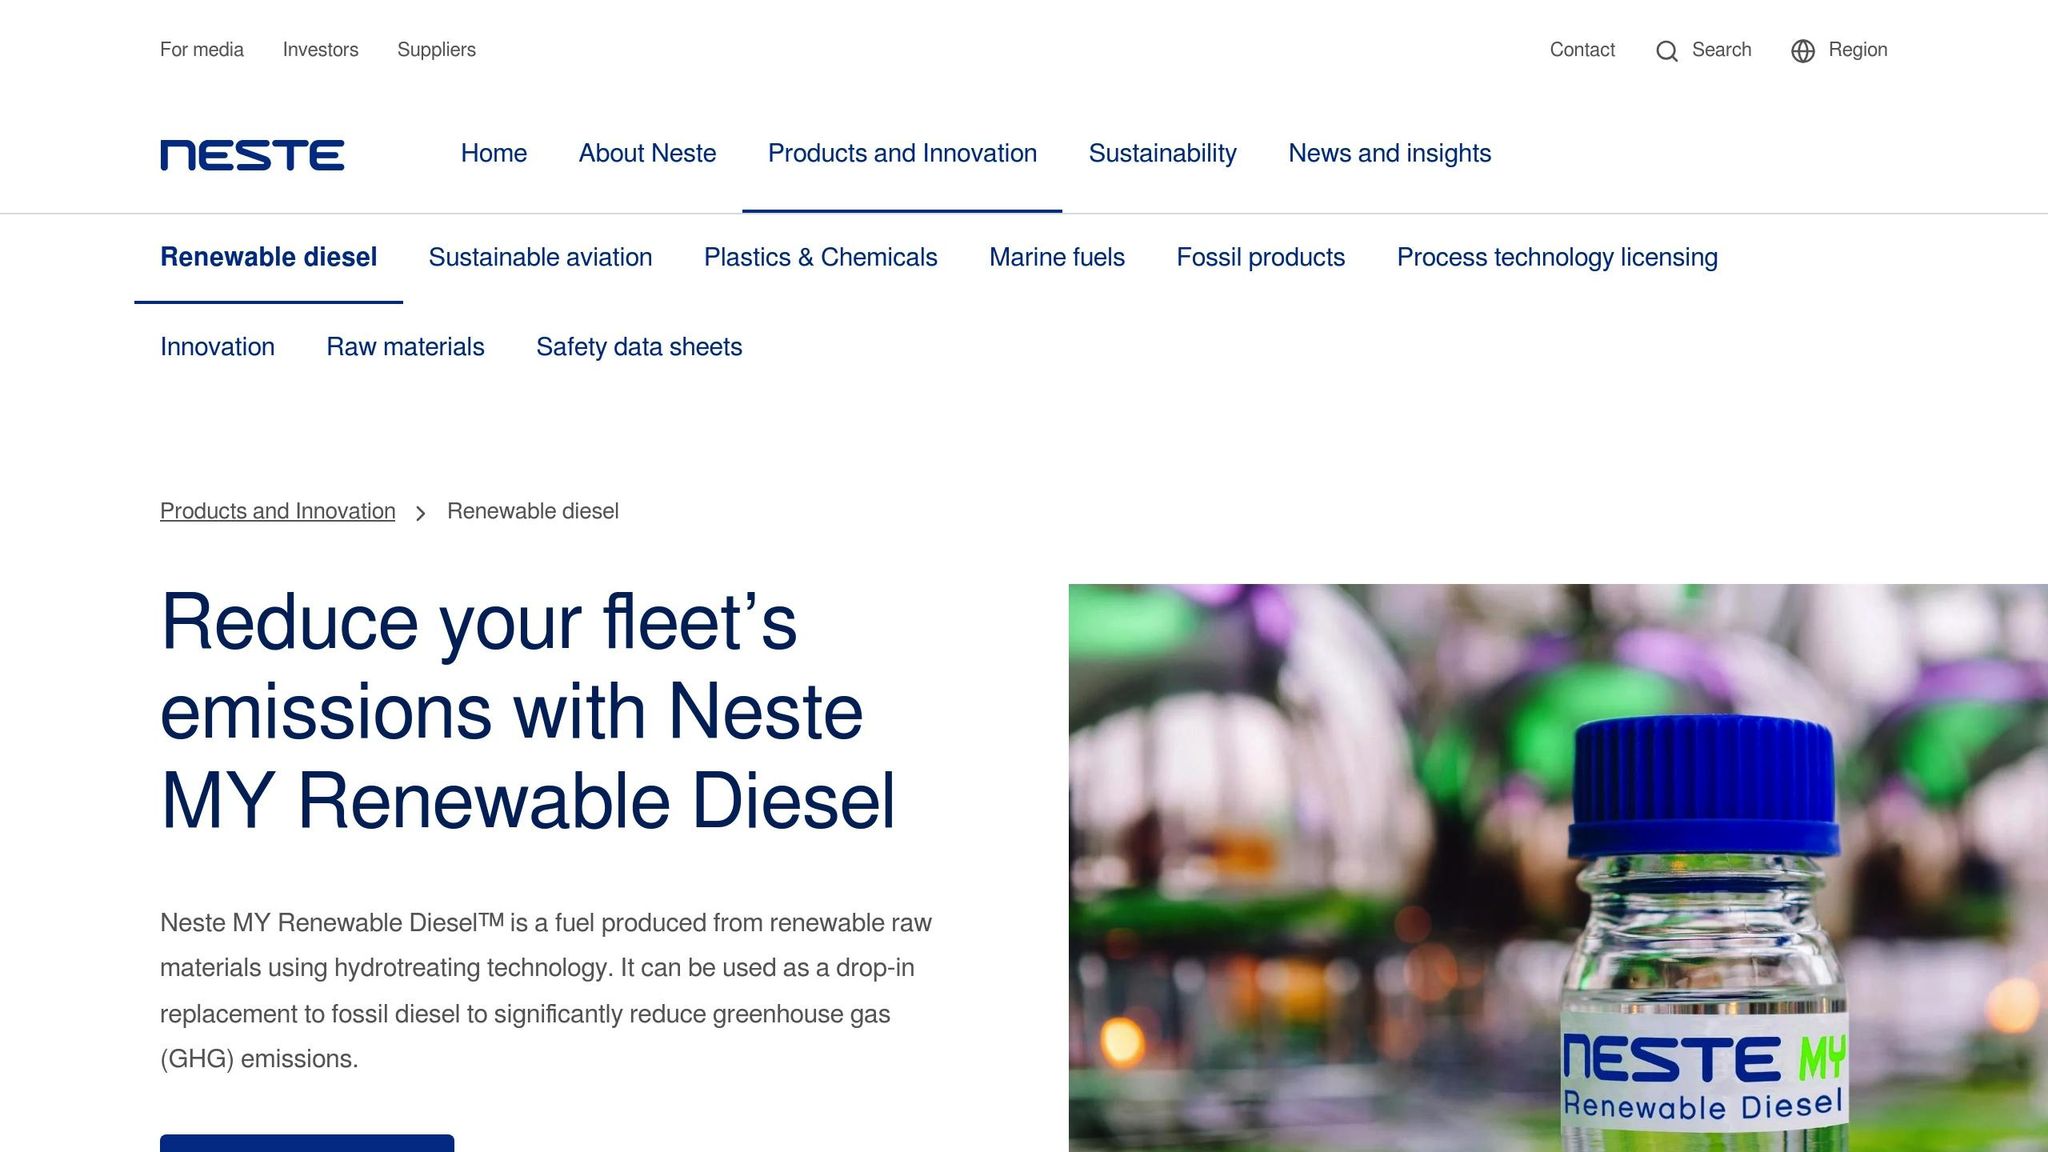Click Products and Innovation breadcrumb link
Screen dimensions: 2048x1152
pos(277,511)
